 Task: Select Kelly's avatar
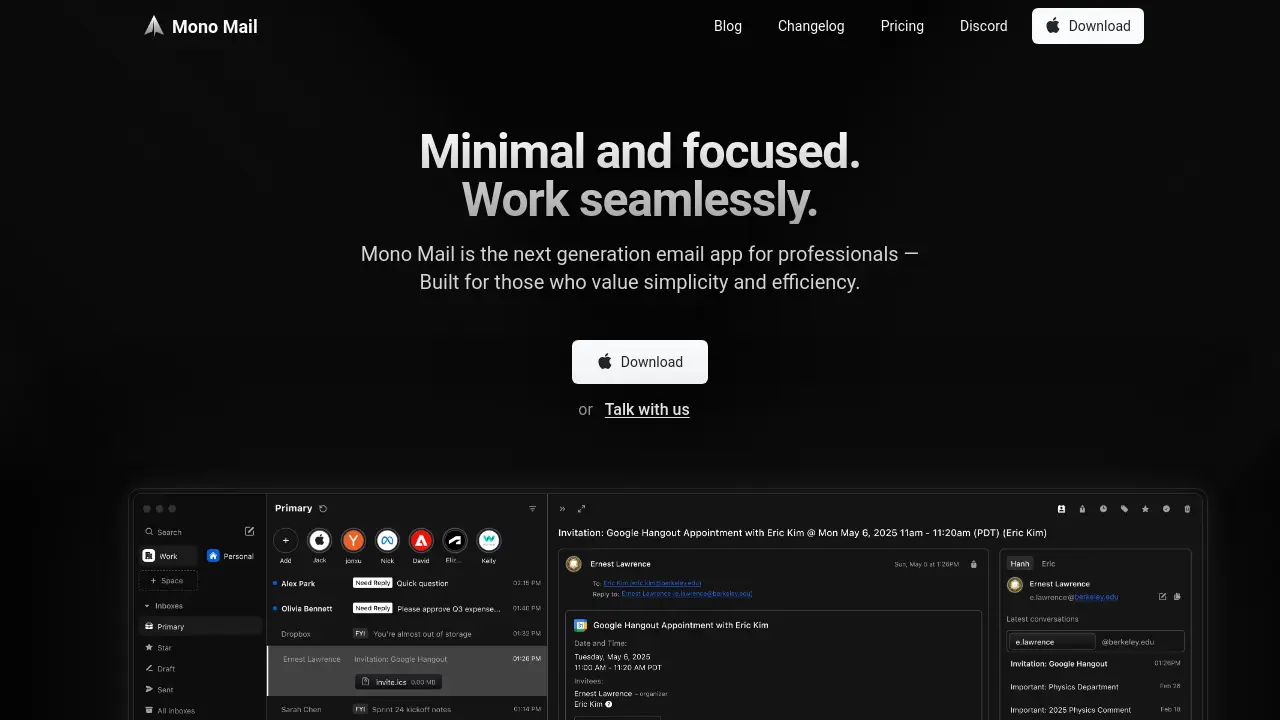pyautogui.click(x=489, y=540)
